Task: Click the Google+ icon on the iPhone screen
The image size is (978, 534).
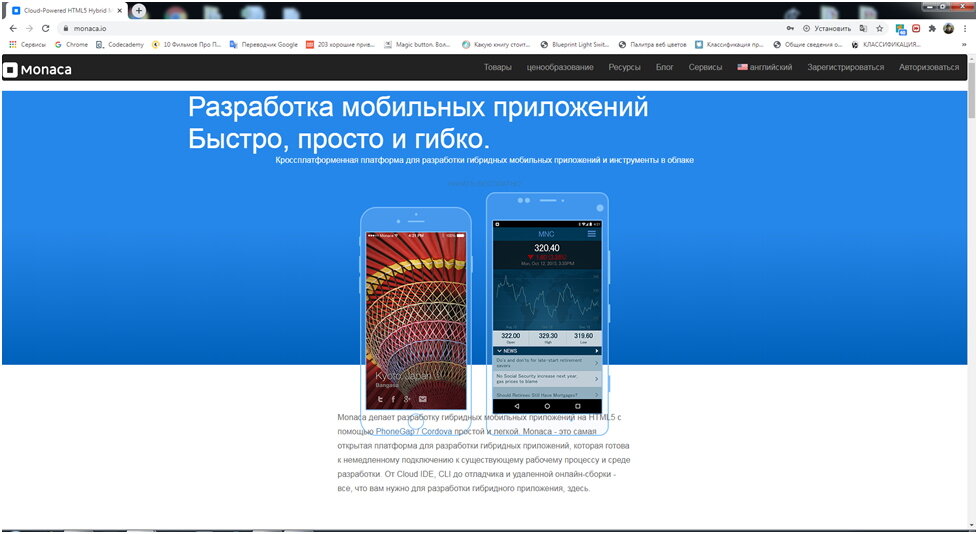Action: (x=407, y=399)
